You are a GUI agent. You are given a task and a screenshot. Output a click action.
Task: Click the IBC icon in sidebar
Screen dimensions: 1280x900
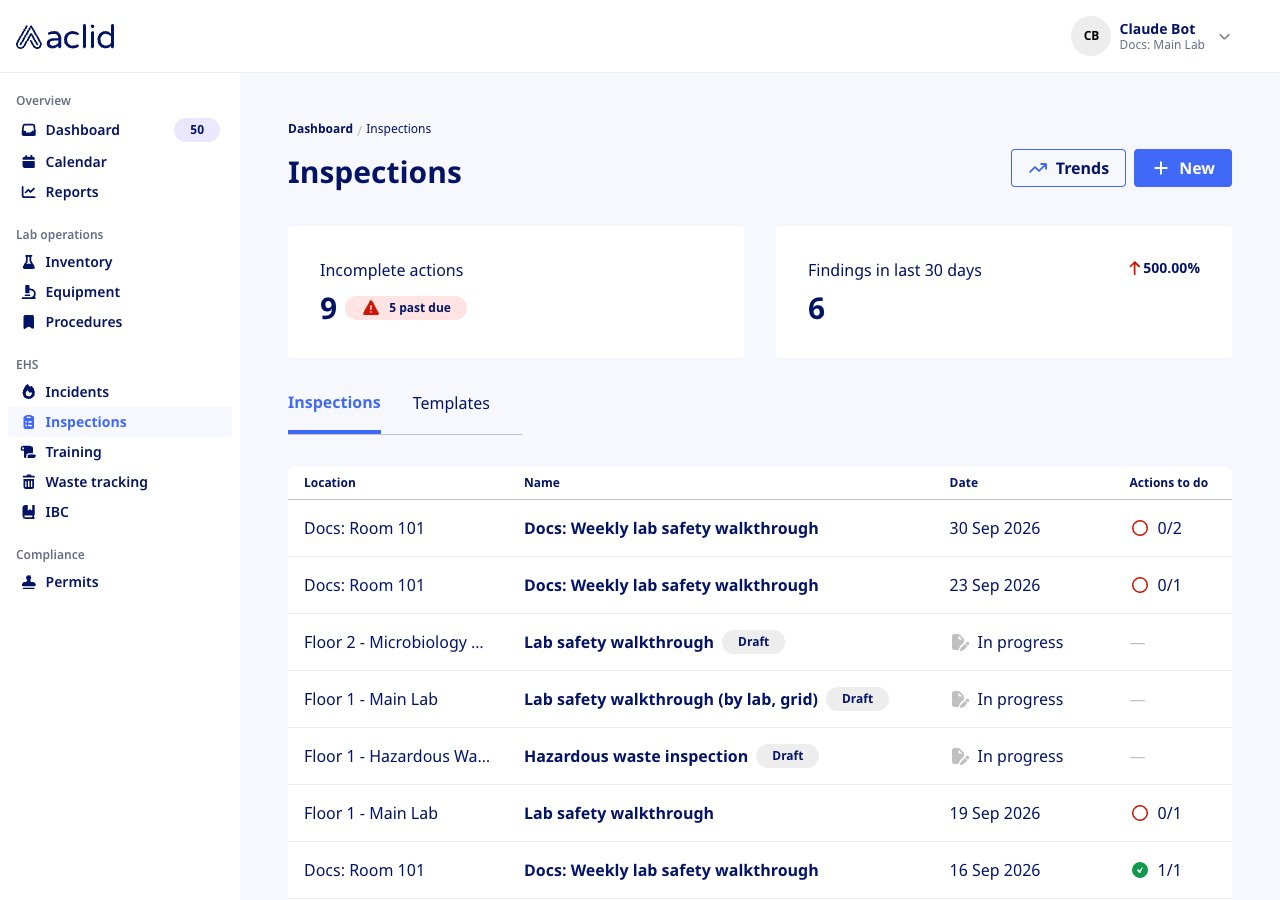tap(29, 512)
